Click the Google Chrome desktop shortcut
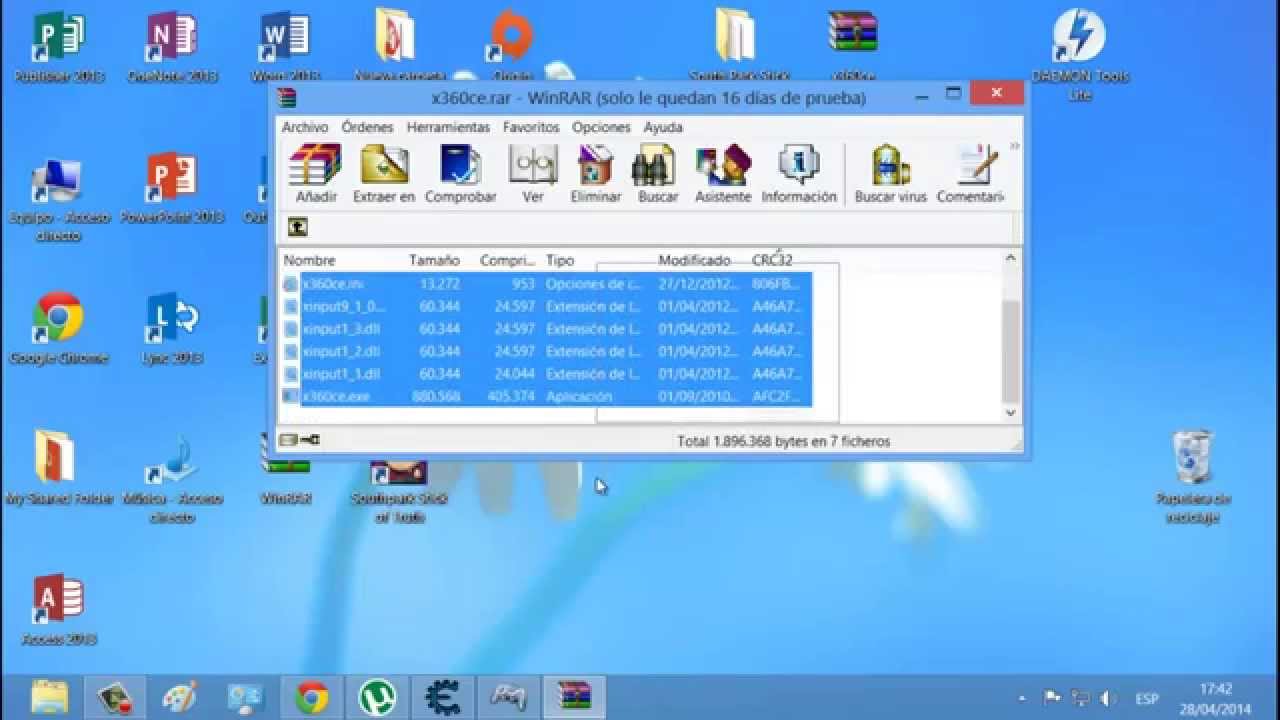 tap(58, 328)
